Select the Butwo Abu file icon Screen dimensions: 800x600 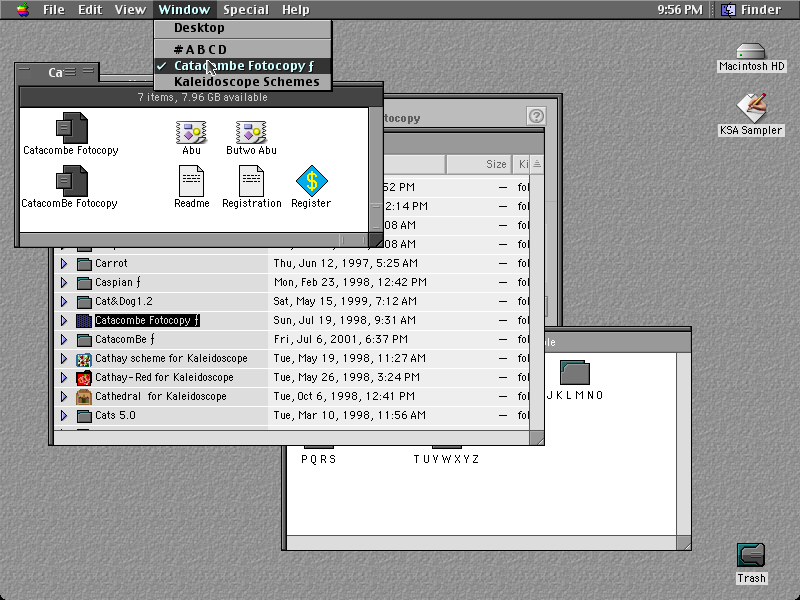point(251,132)
